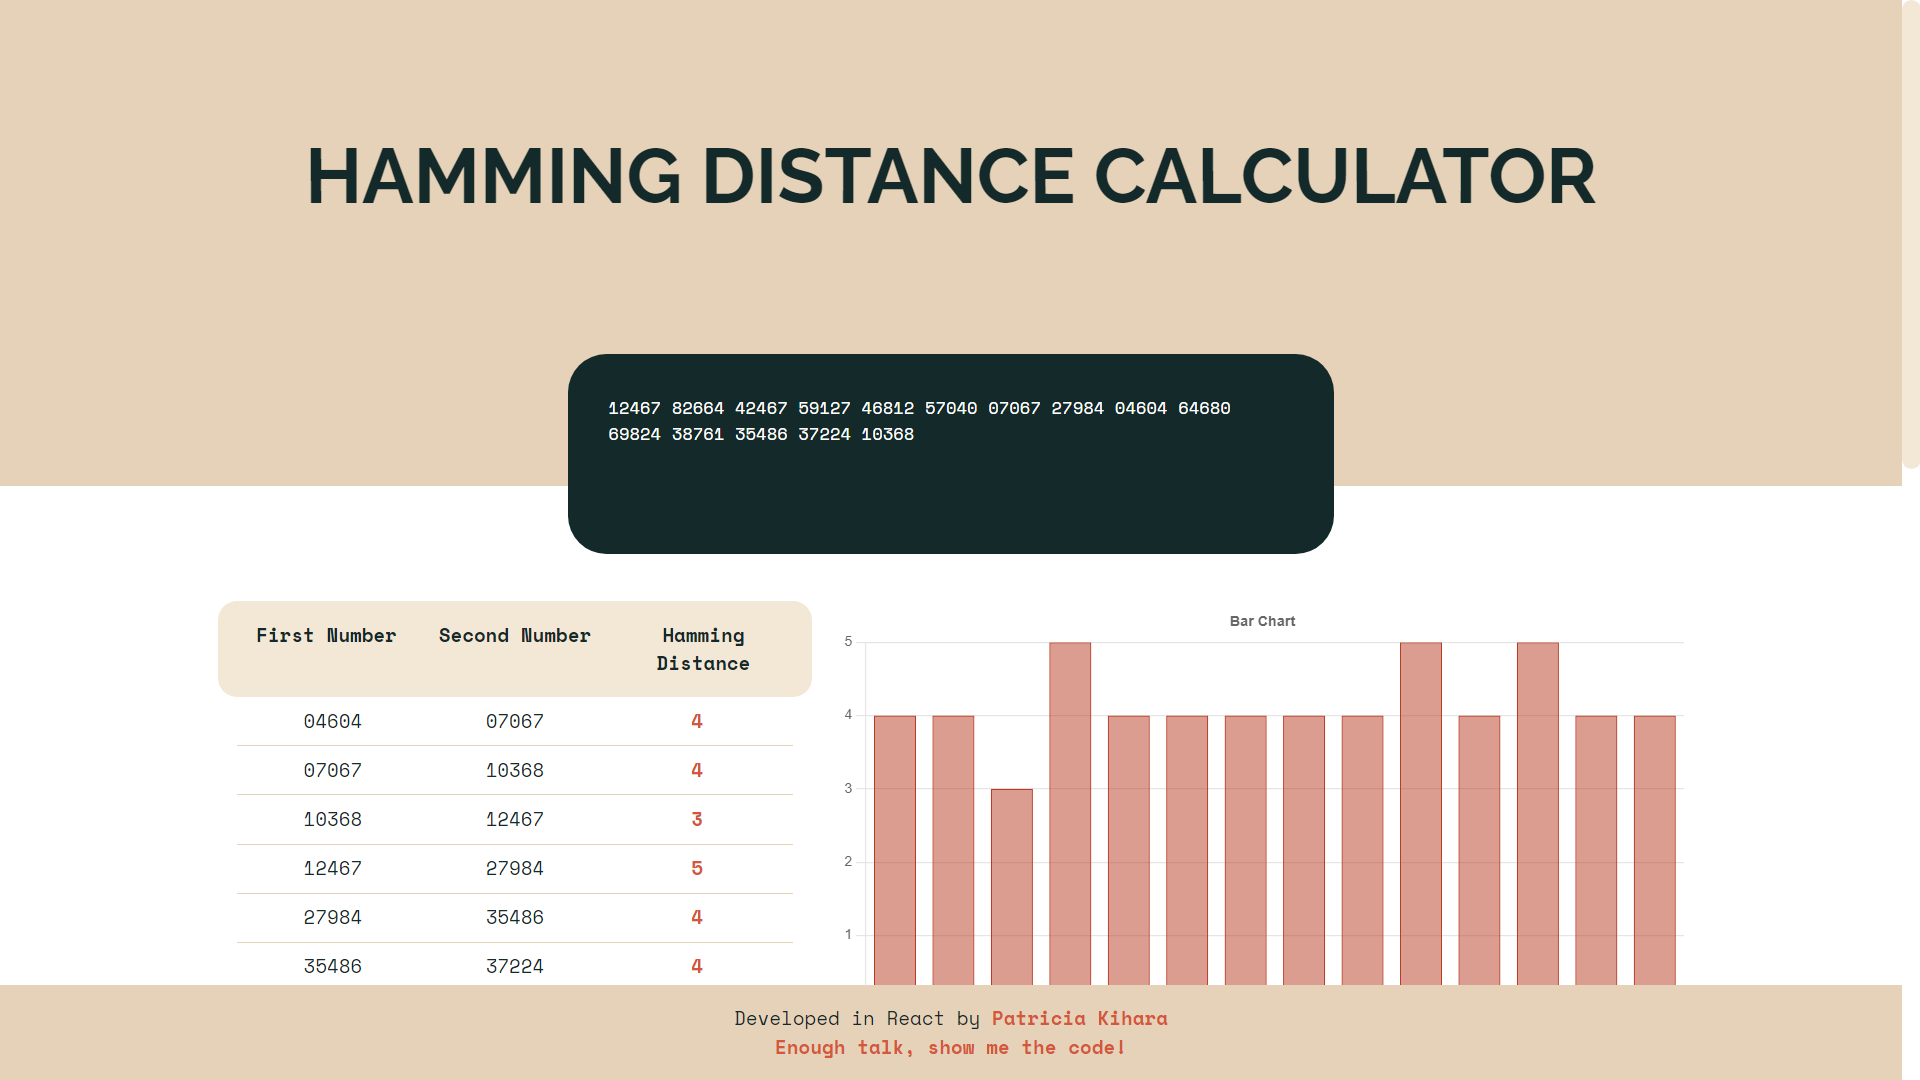Click y-axis label 5 on chart
This screenshot has height=1080, width=1920.
click(848, 641)
